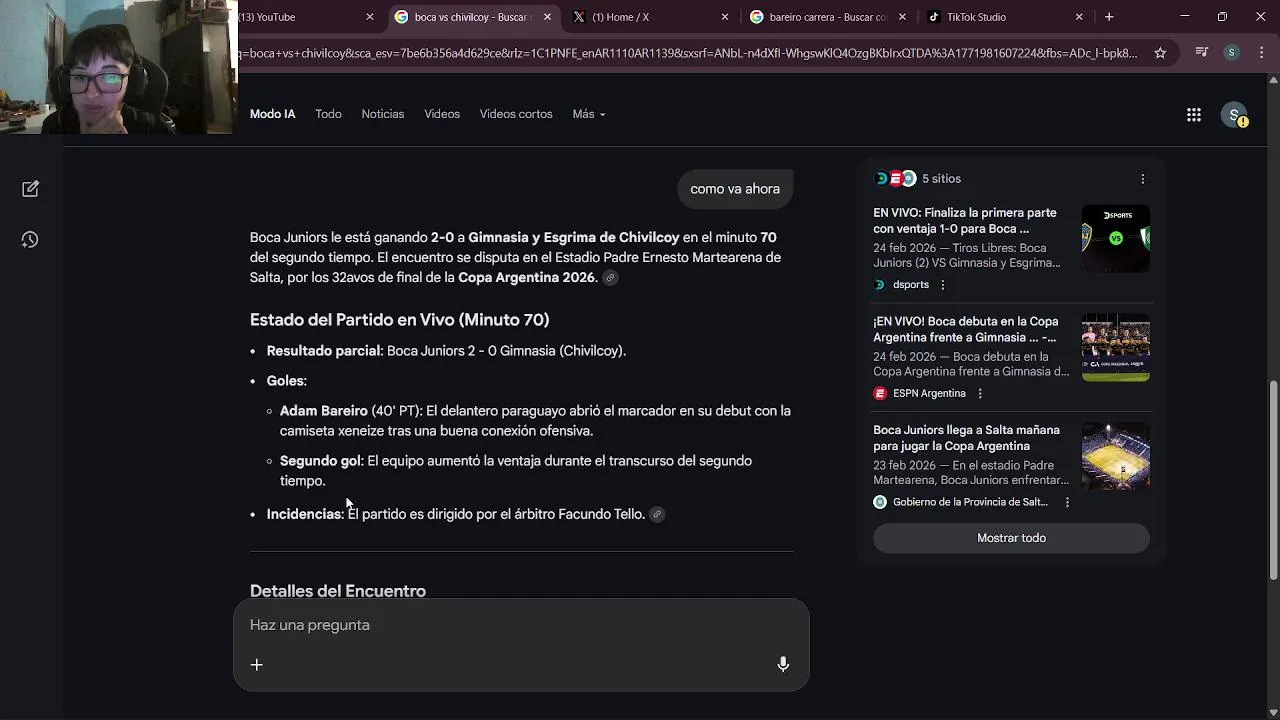Open more options for Gobierno de Salta source

coord(1067,503)
